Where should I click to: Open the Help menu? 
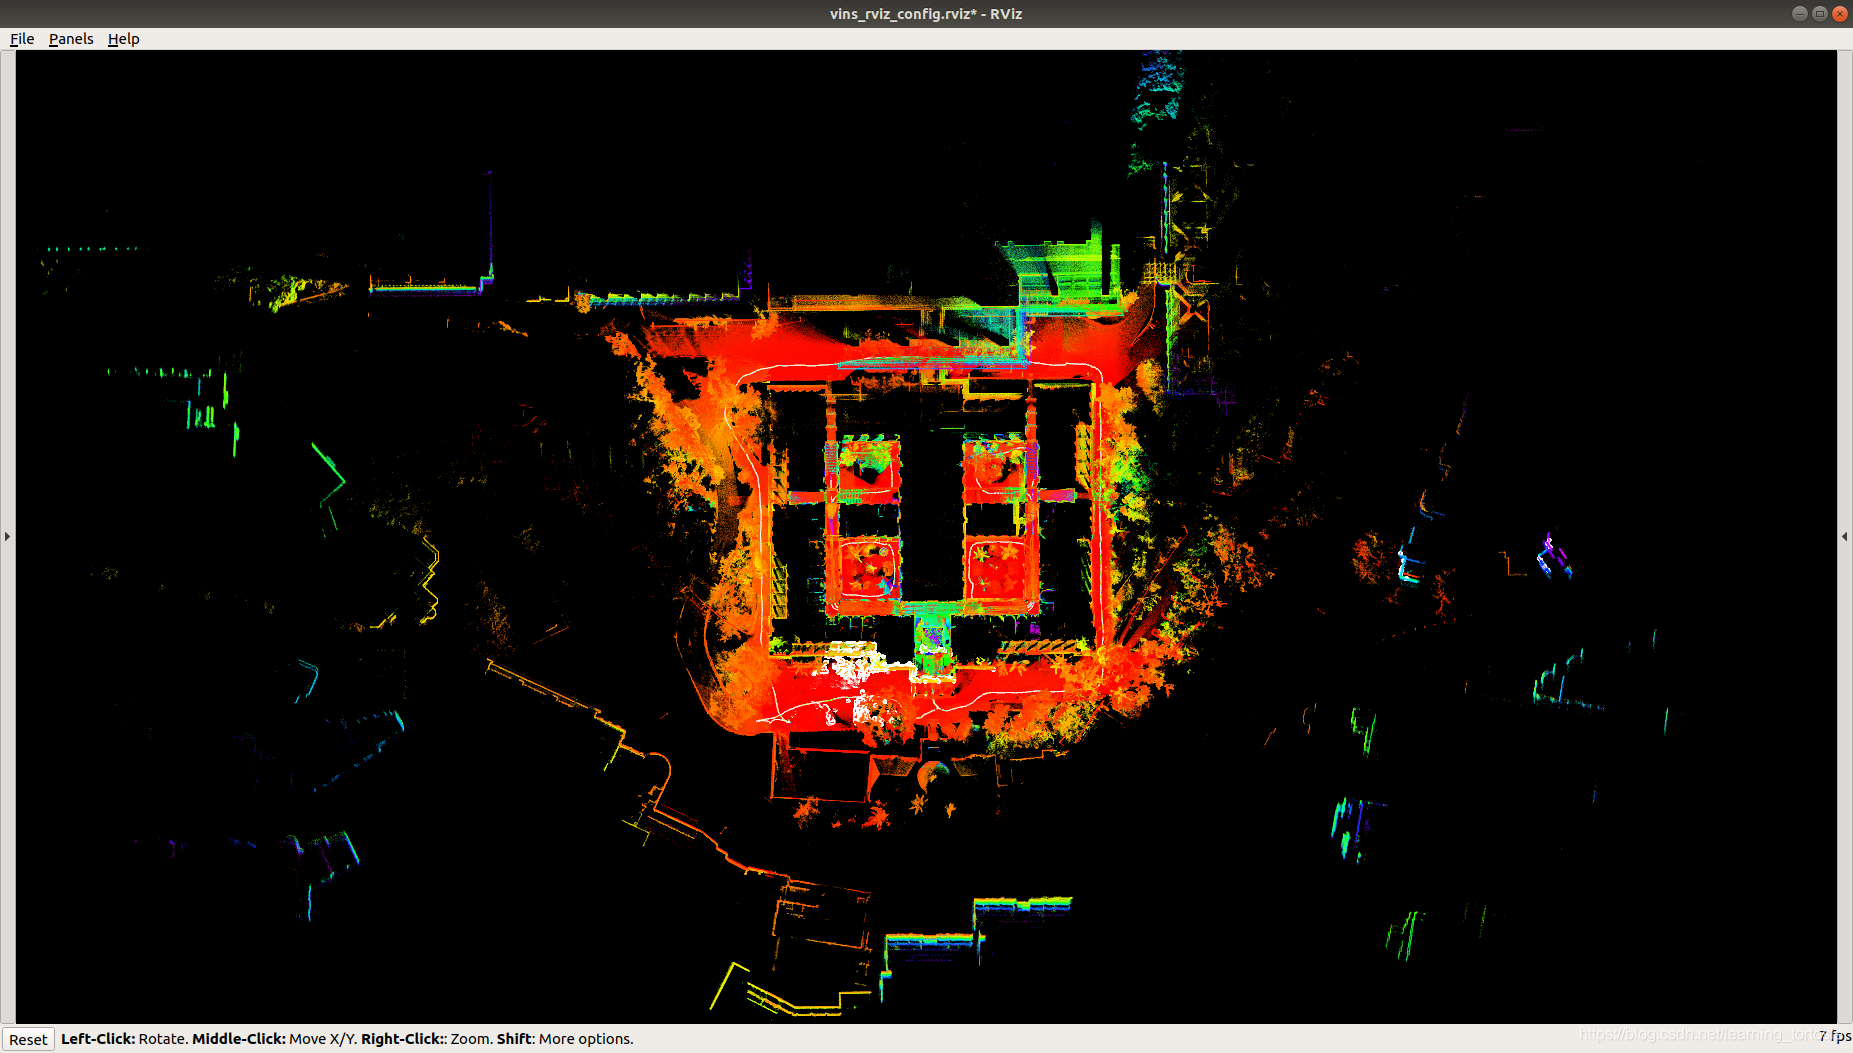coord(124,39)
